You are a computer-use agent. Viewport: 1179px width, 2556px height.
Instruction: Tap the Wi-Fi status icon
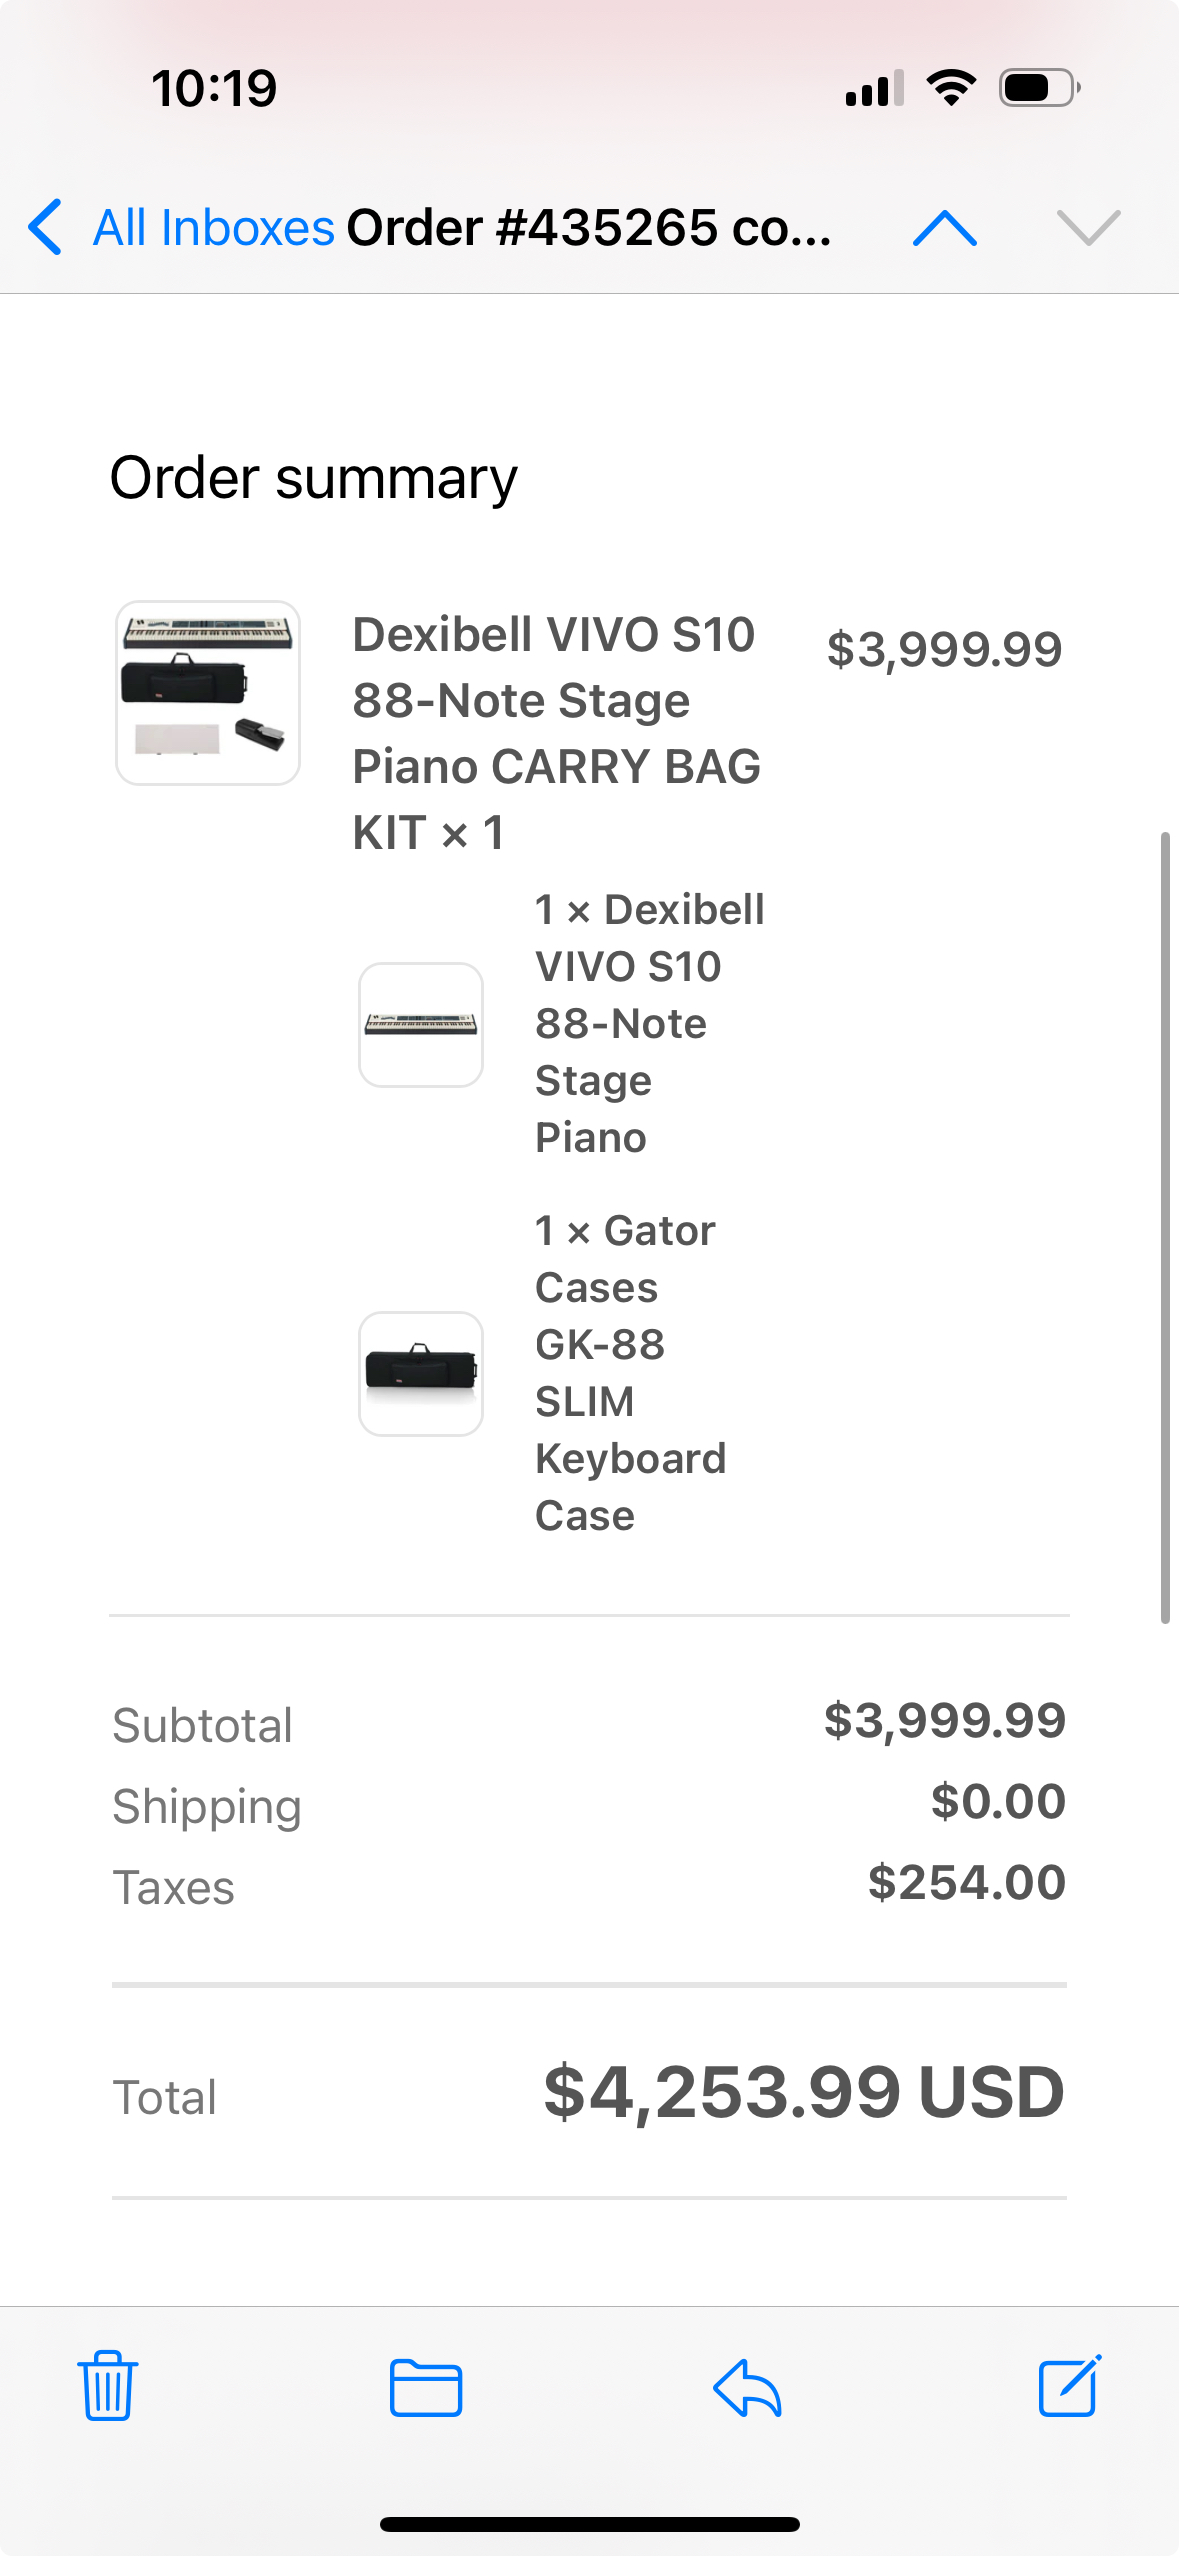951,88
